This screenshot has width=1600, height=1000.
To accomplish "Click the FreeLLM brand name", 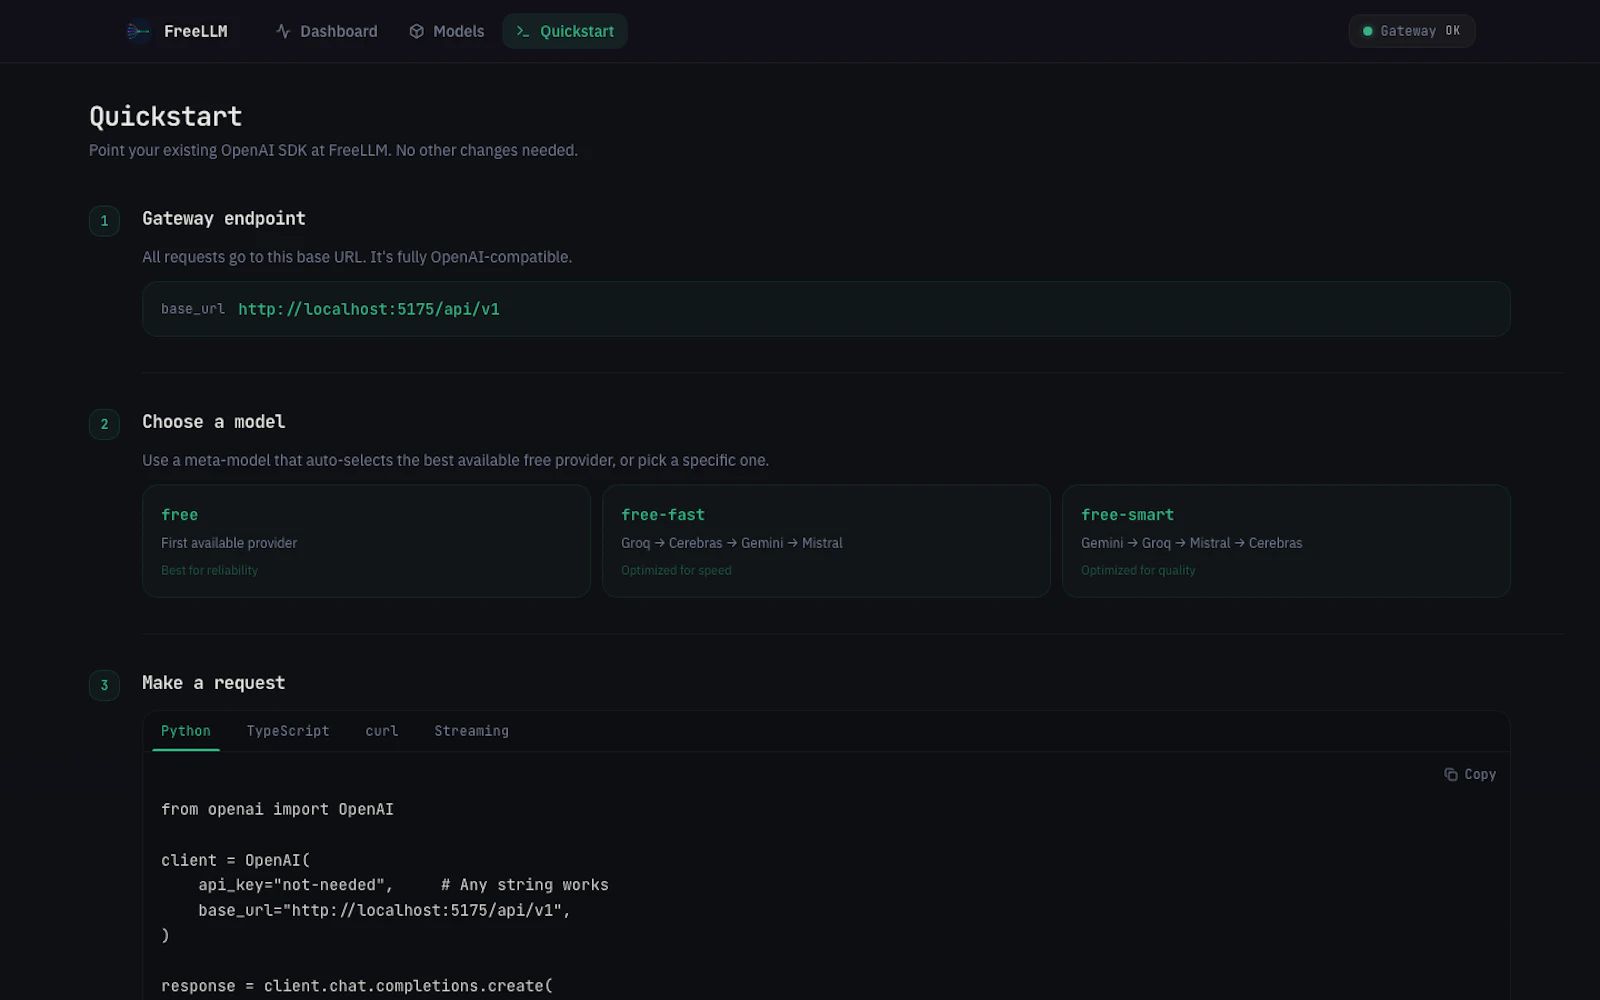I will (x=196, y=32).
